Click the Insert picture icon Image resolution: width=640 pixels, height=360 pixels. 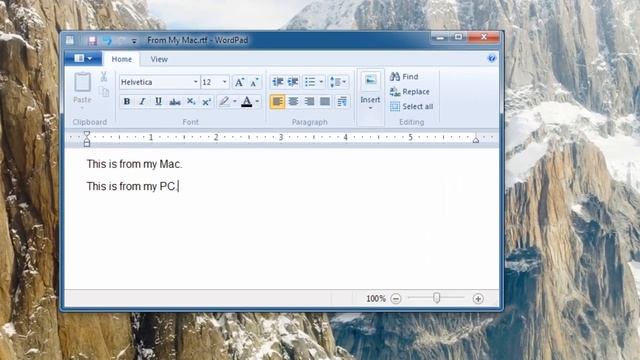point(371,81)
